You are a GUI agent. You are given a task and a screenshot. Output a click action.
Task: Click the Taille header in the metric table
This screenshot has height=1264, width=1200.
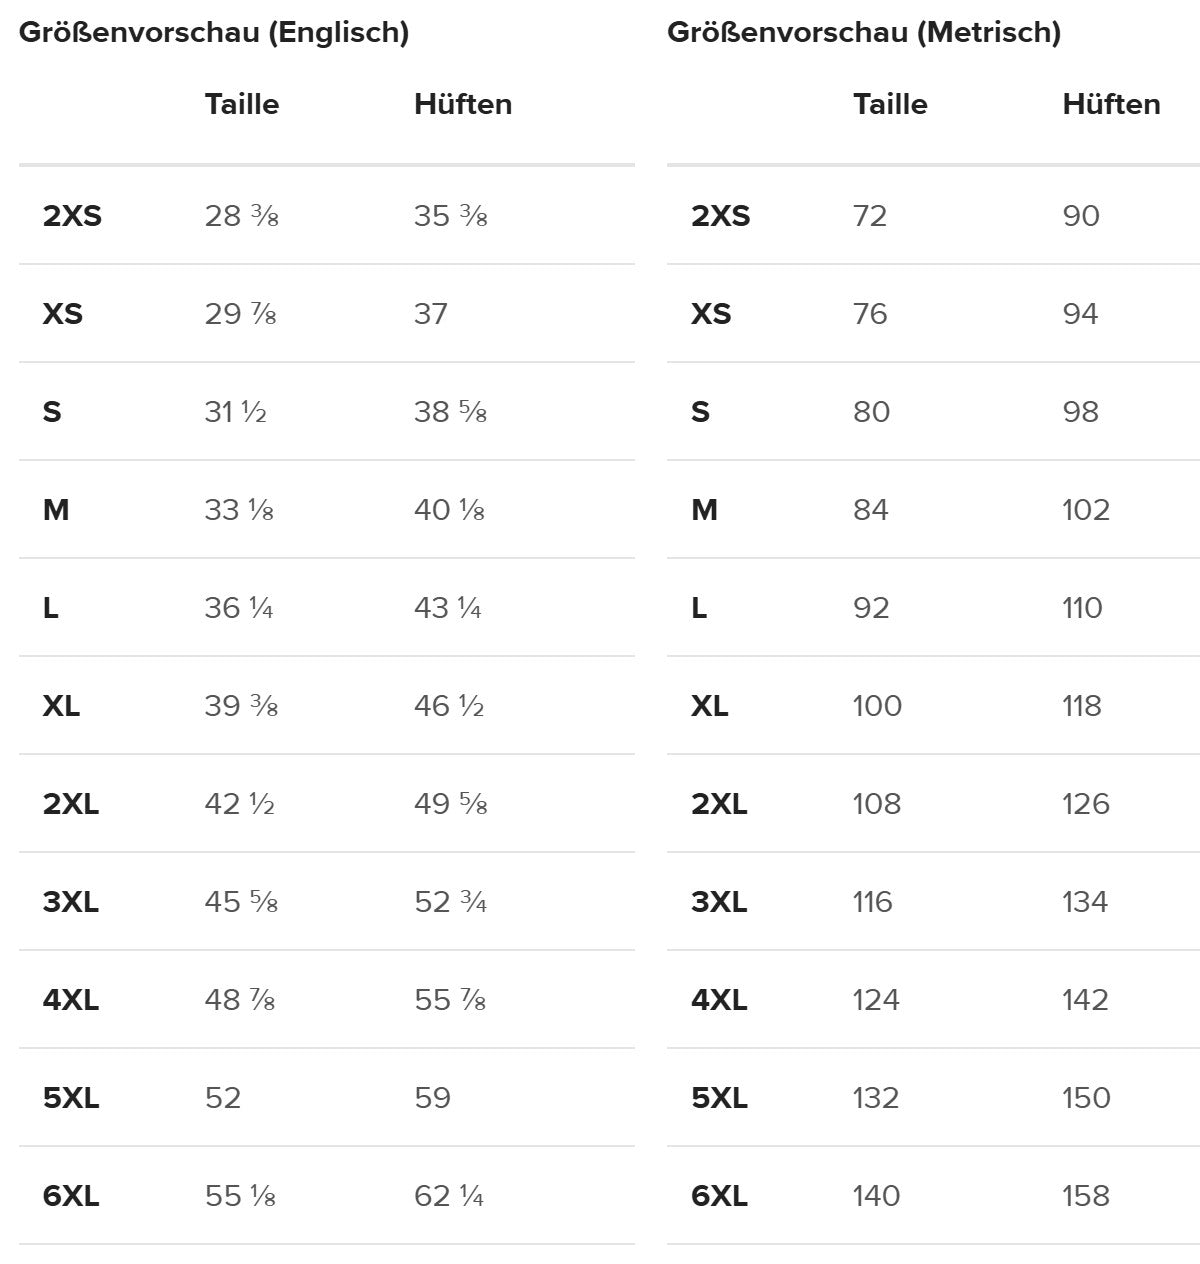click(x=890, y=104)
